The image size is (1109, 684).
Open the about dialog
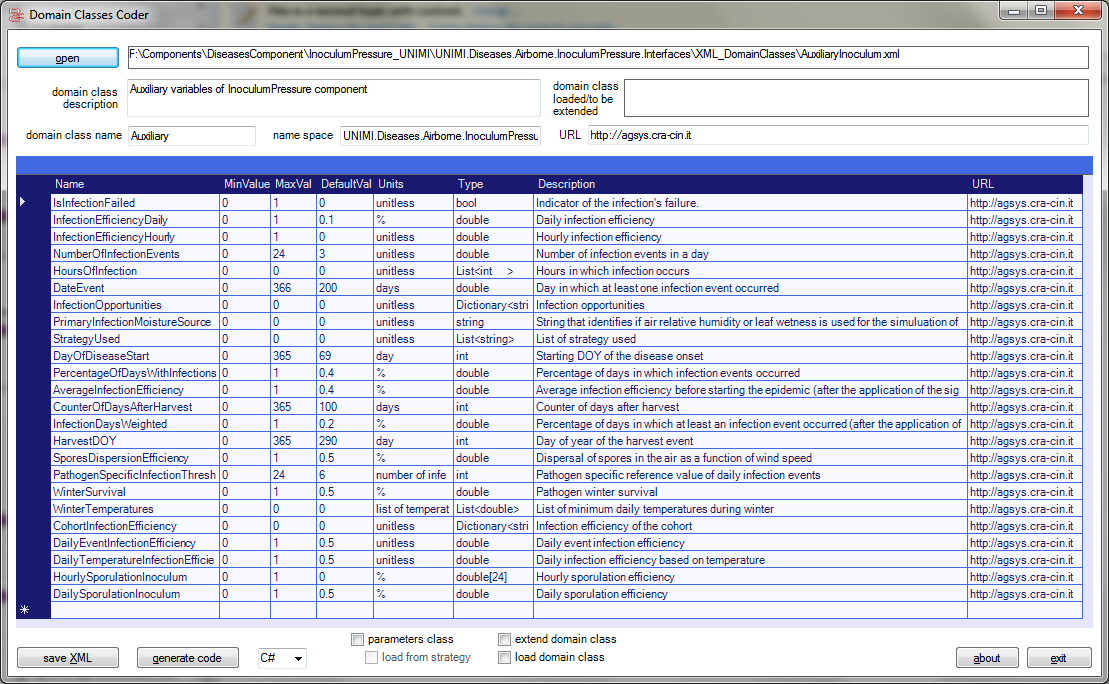(x=987, y=658)
